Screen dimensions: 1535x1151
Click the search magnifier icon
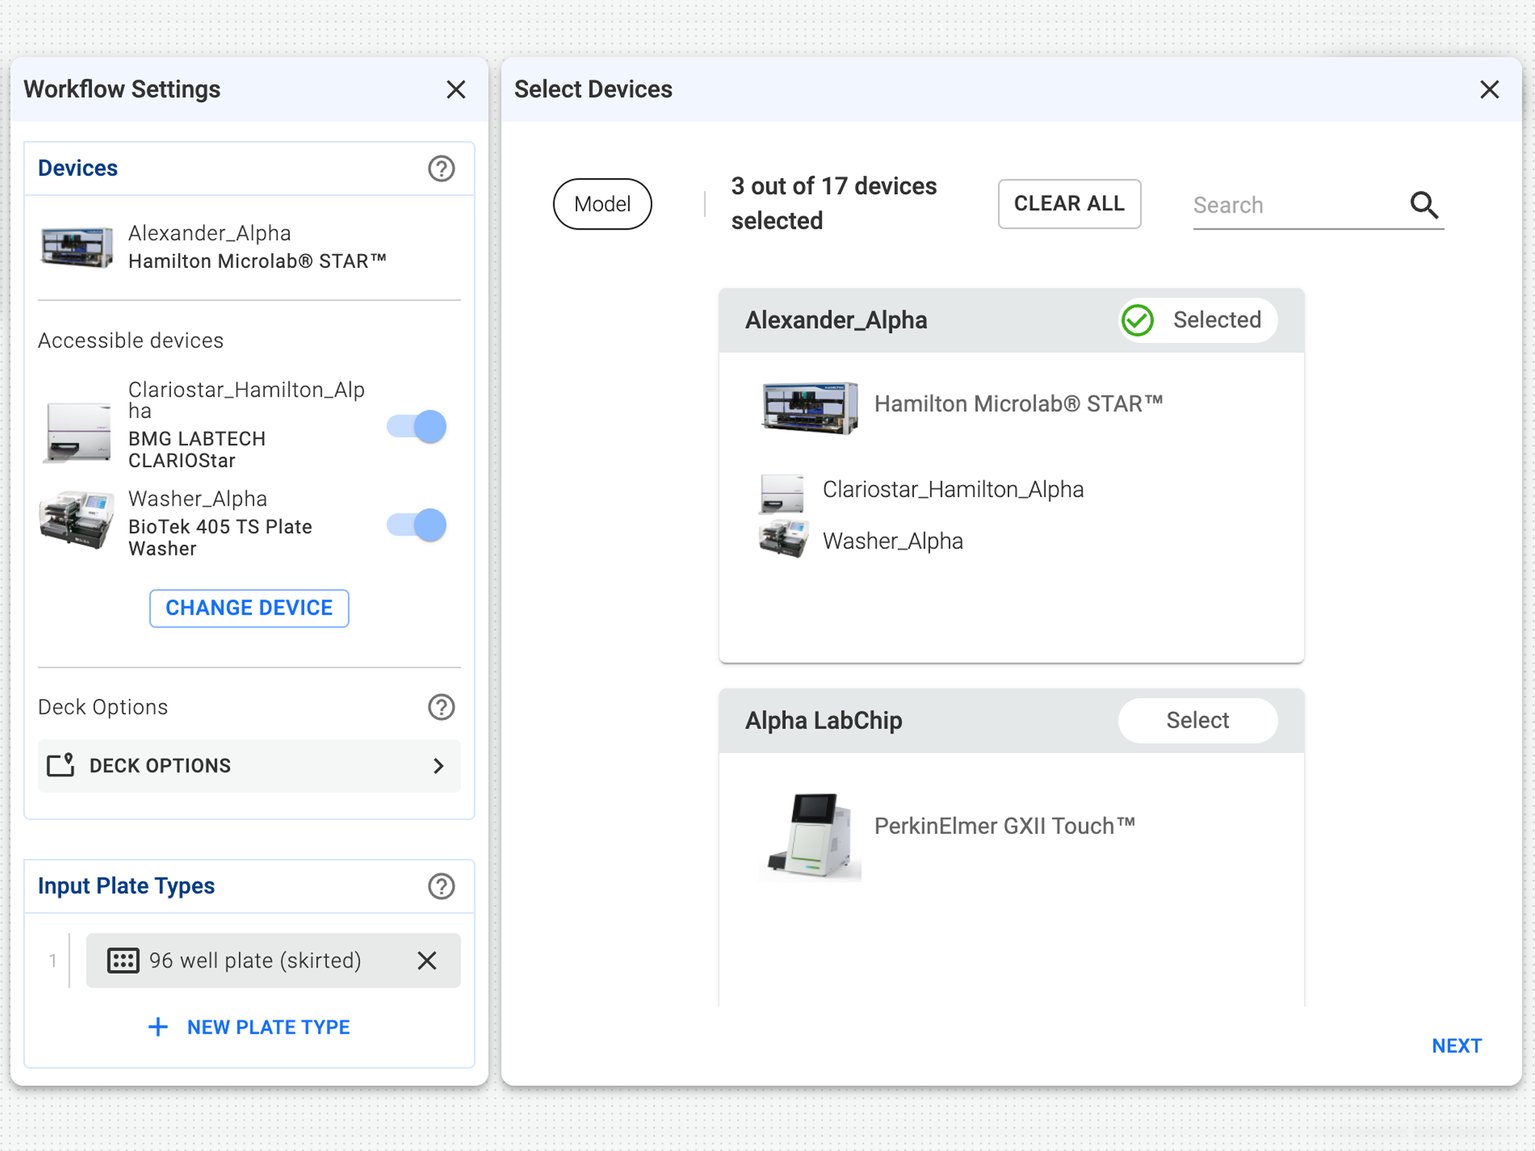point(1424,205)
